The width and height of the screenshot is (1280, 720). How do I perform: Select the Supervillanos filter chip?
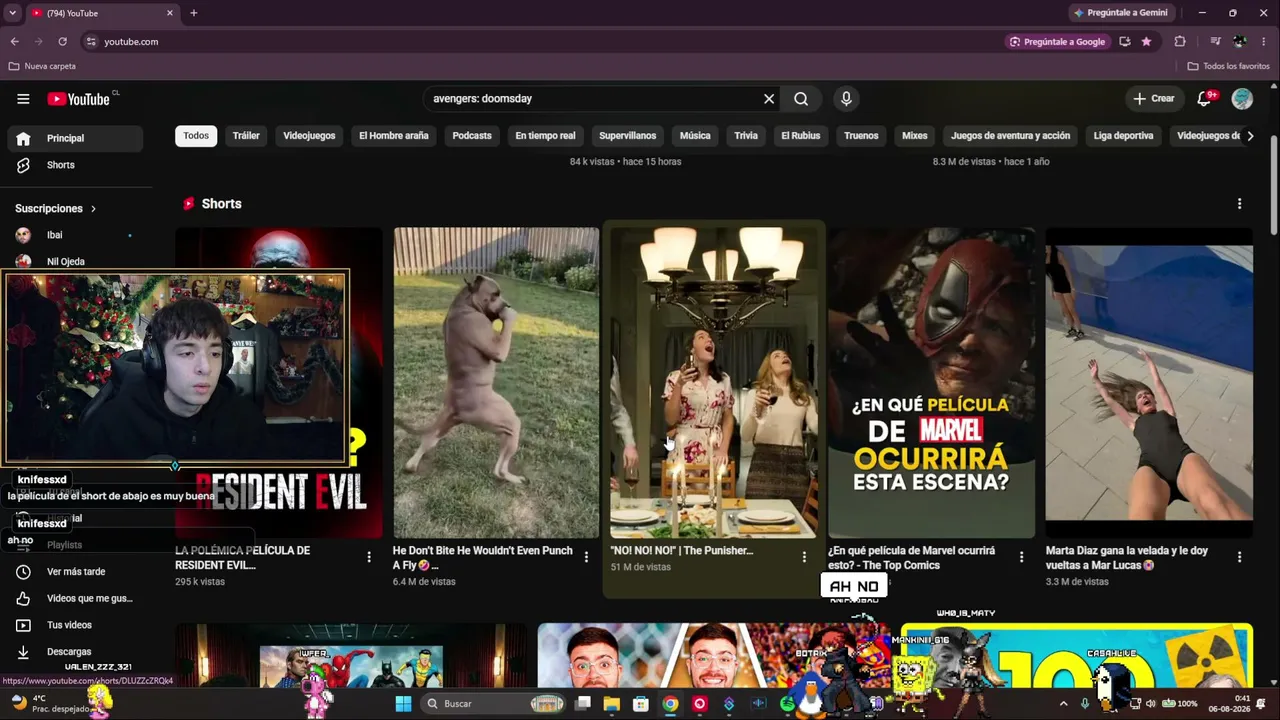pos(627,136)
